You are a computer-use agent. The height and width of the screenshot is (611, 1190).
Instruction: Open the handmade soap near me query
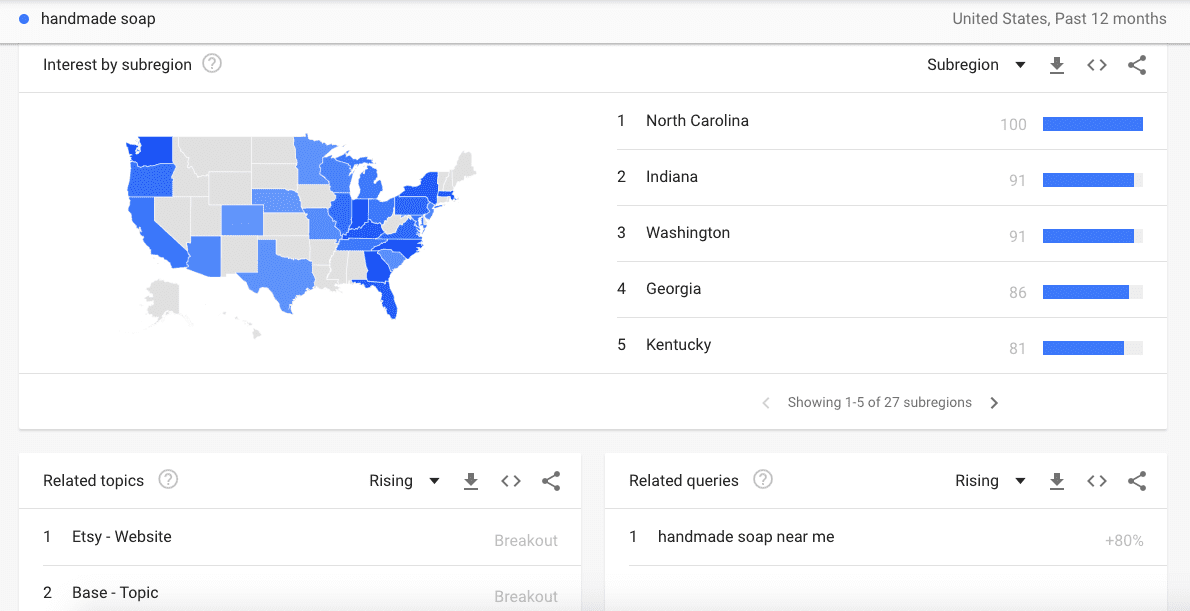pos(746,537)
